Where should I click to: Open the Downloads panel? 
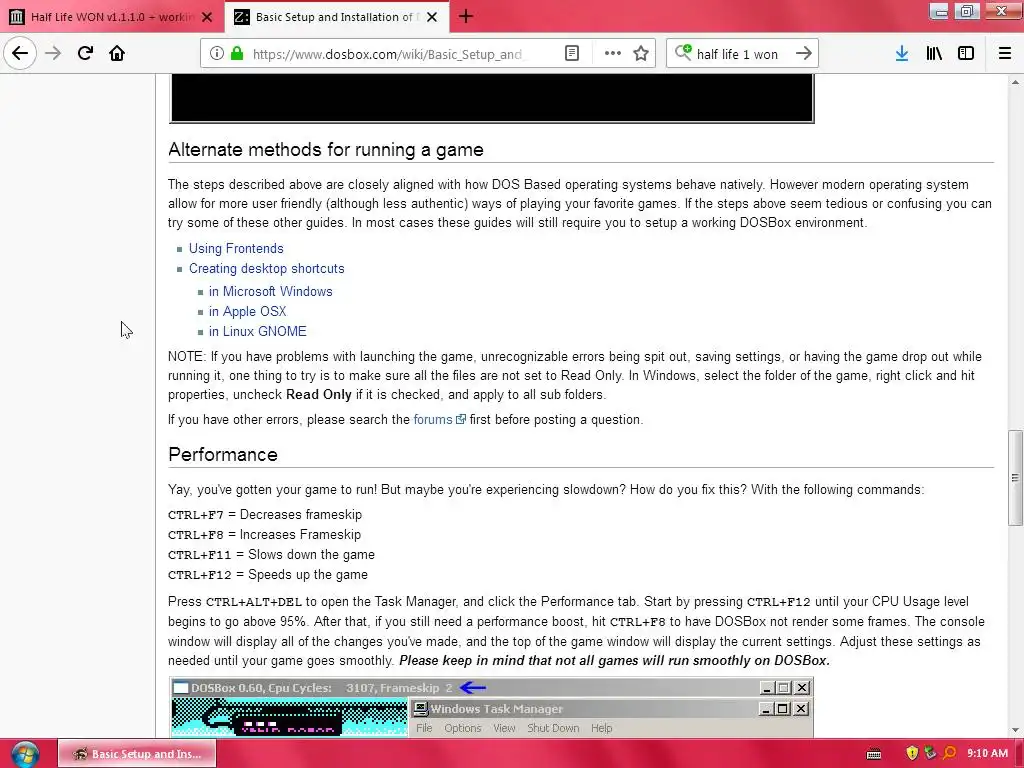[x=902, y=54]
